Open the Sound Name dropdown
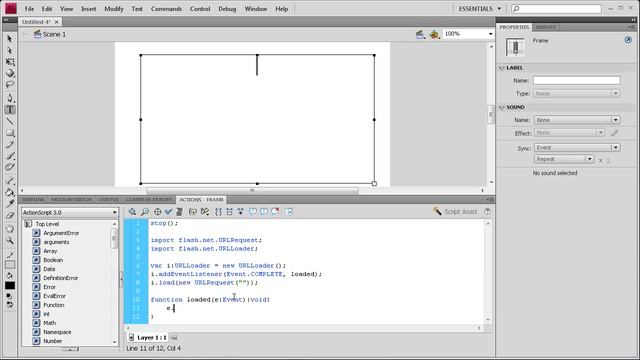640x360 pixels. 577,120
